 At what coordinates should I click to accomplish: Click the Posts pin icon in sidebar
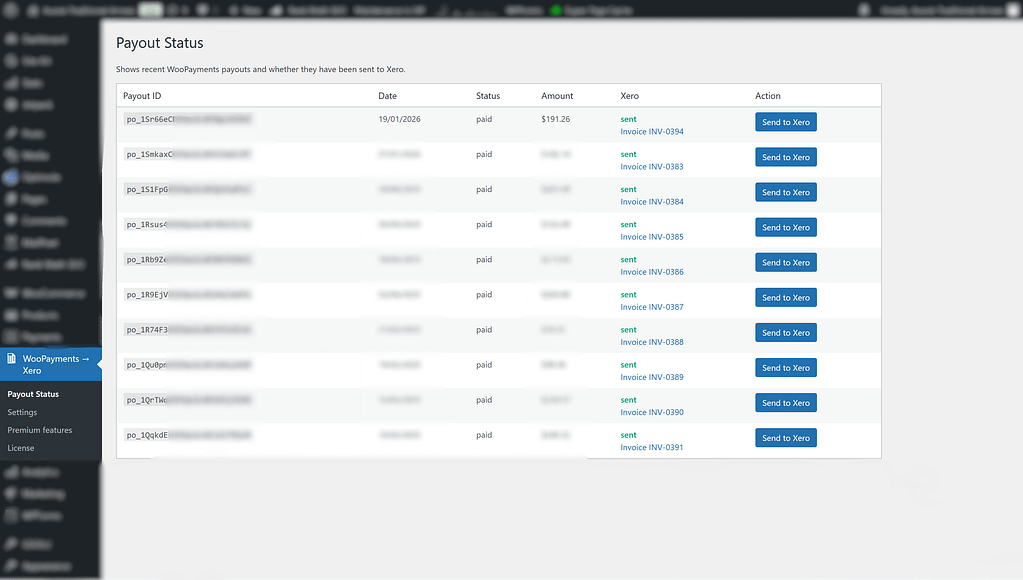click(11, 133)
